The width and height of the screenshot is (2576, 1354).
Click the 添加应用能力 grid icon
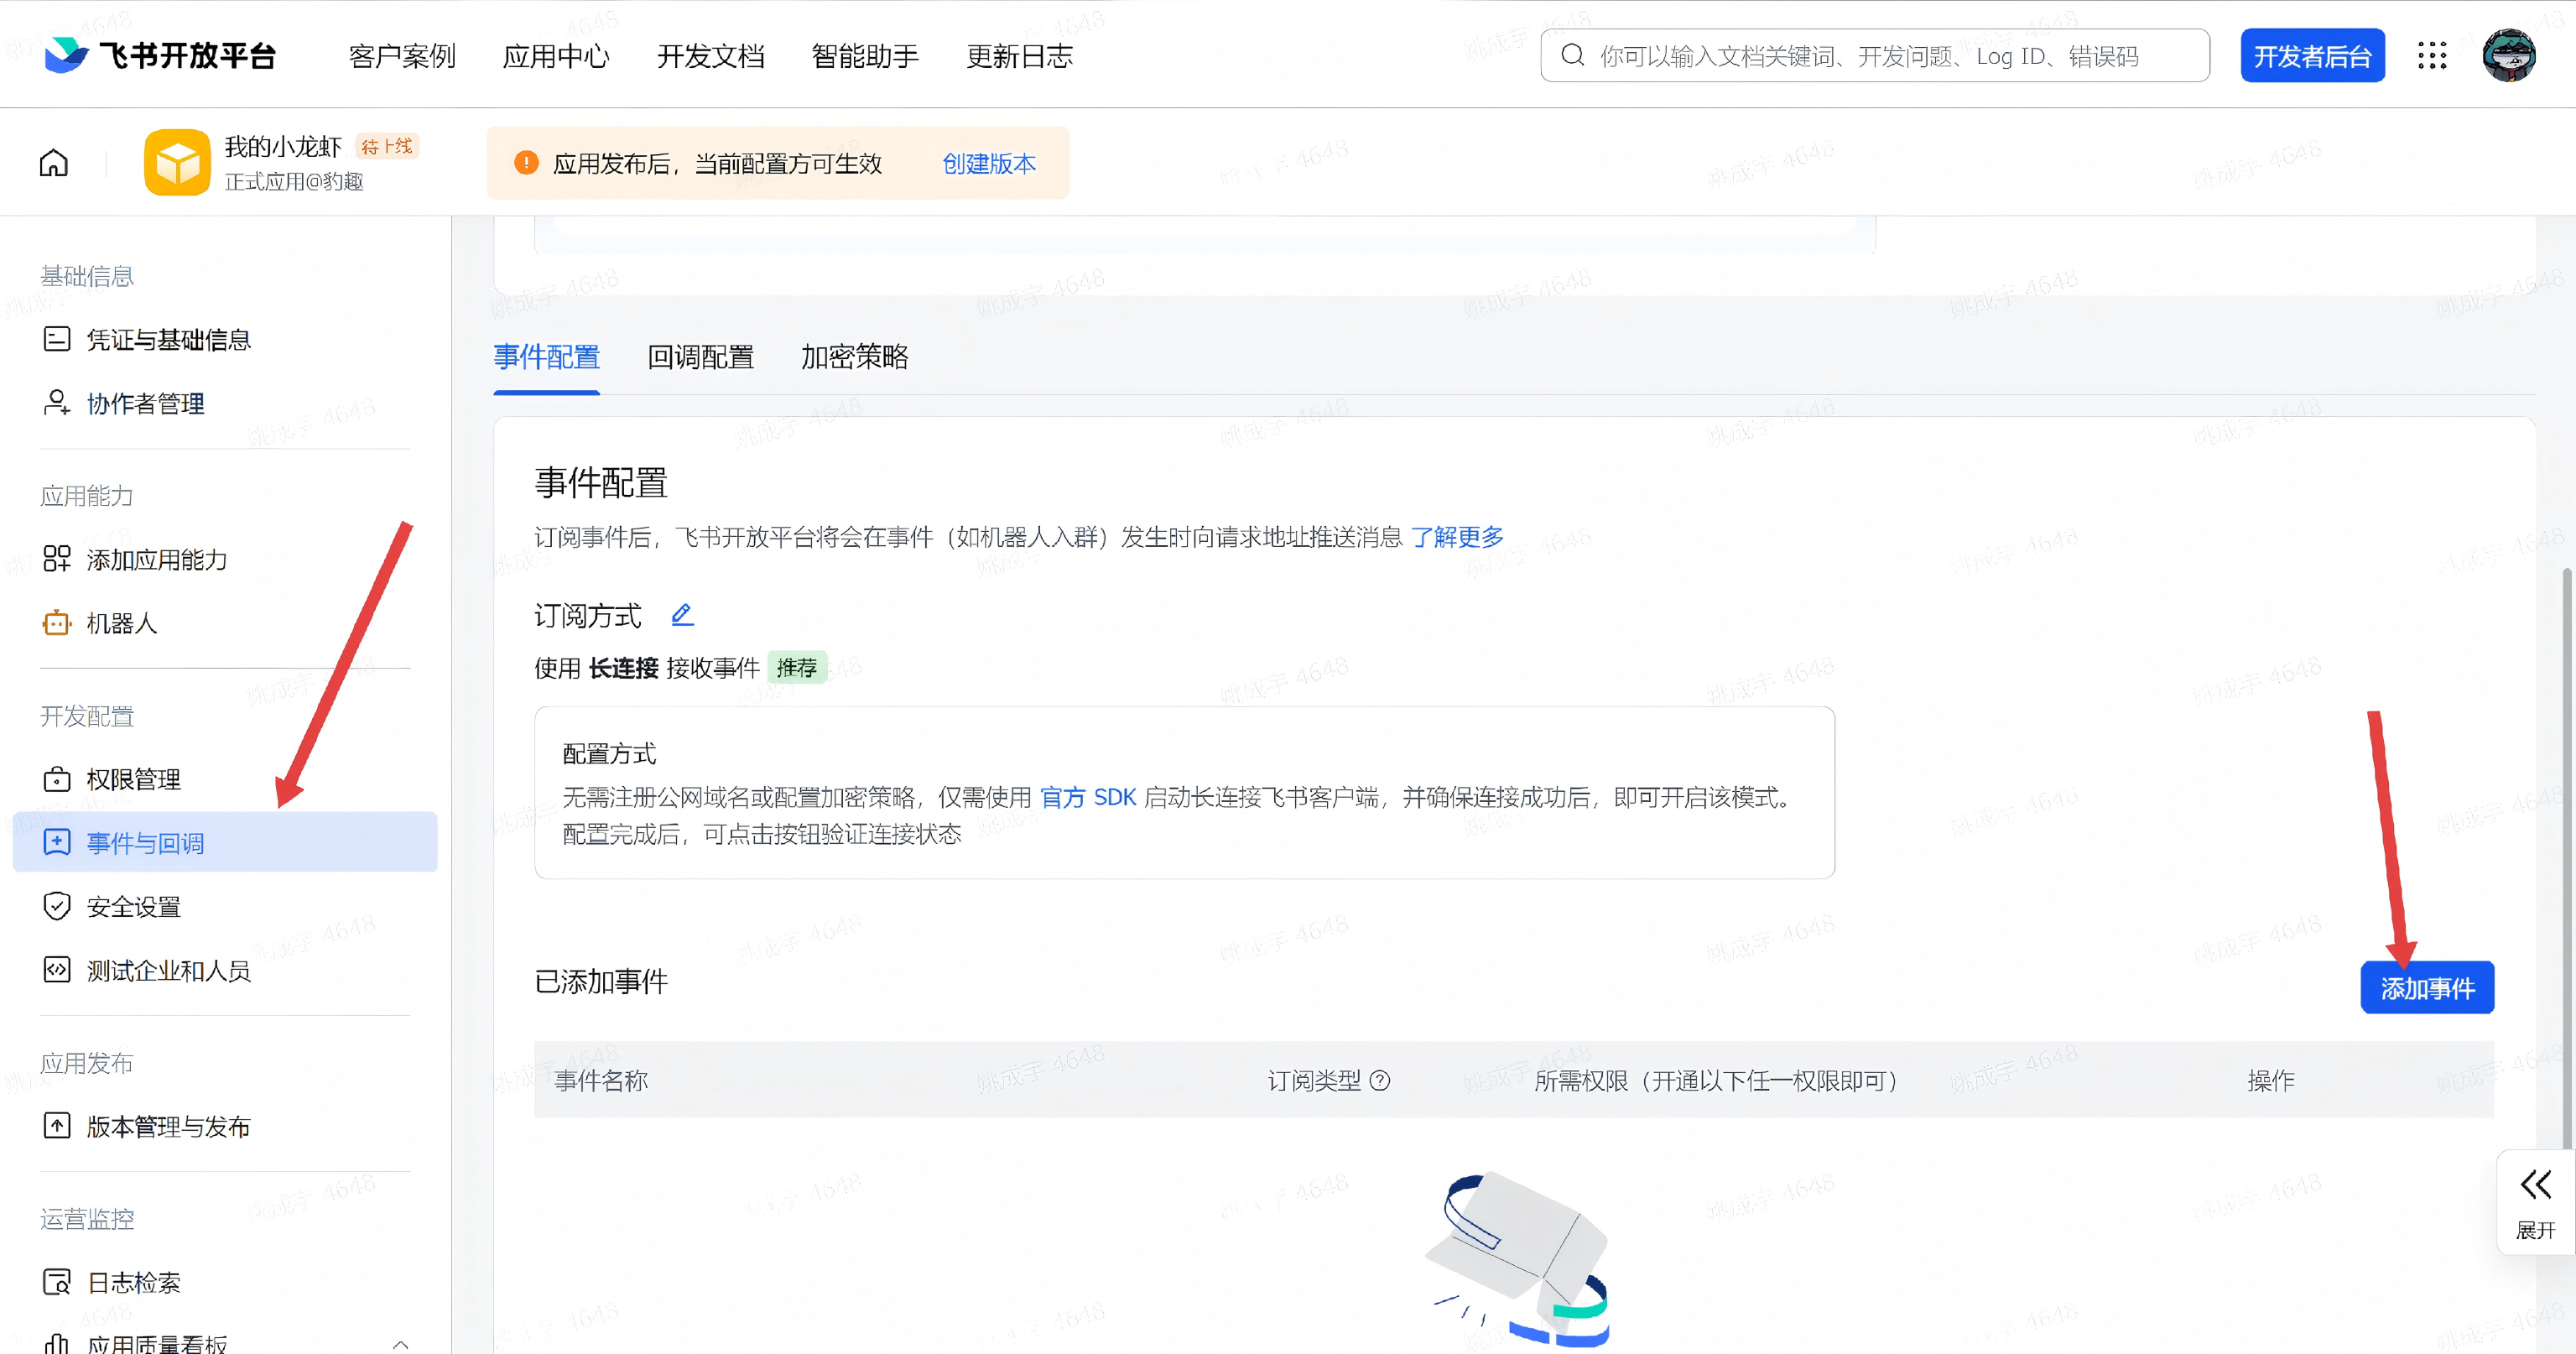[x=57, y=559]
